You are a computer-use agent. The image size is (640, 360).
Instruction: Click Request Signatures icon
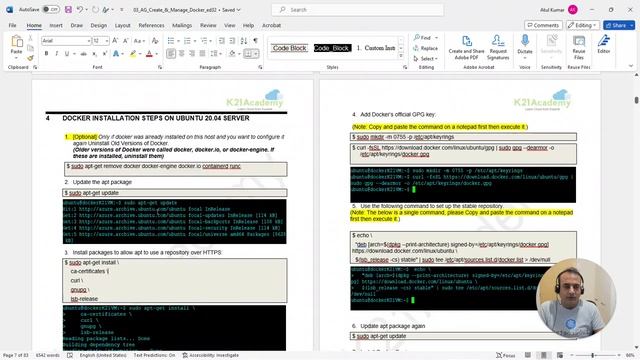pos(498,47)
